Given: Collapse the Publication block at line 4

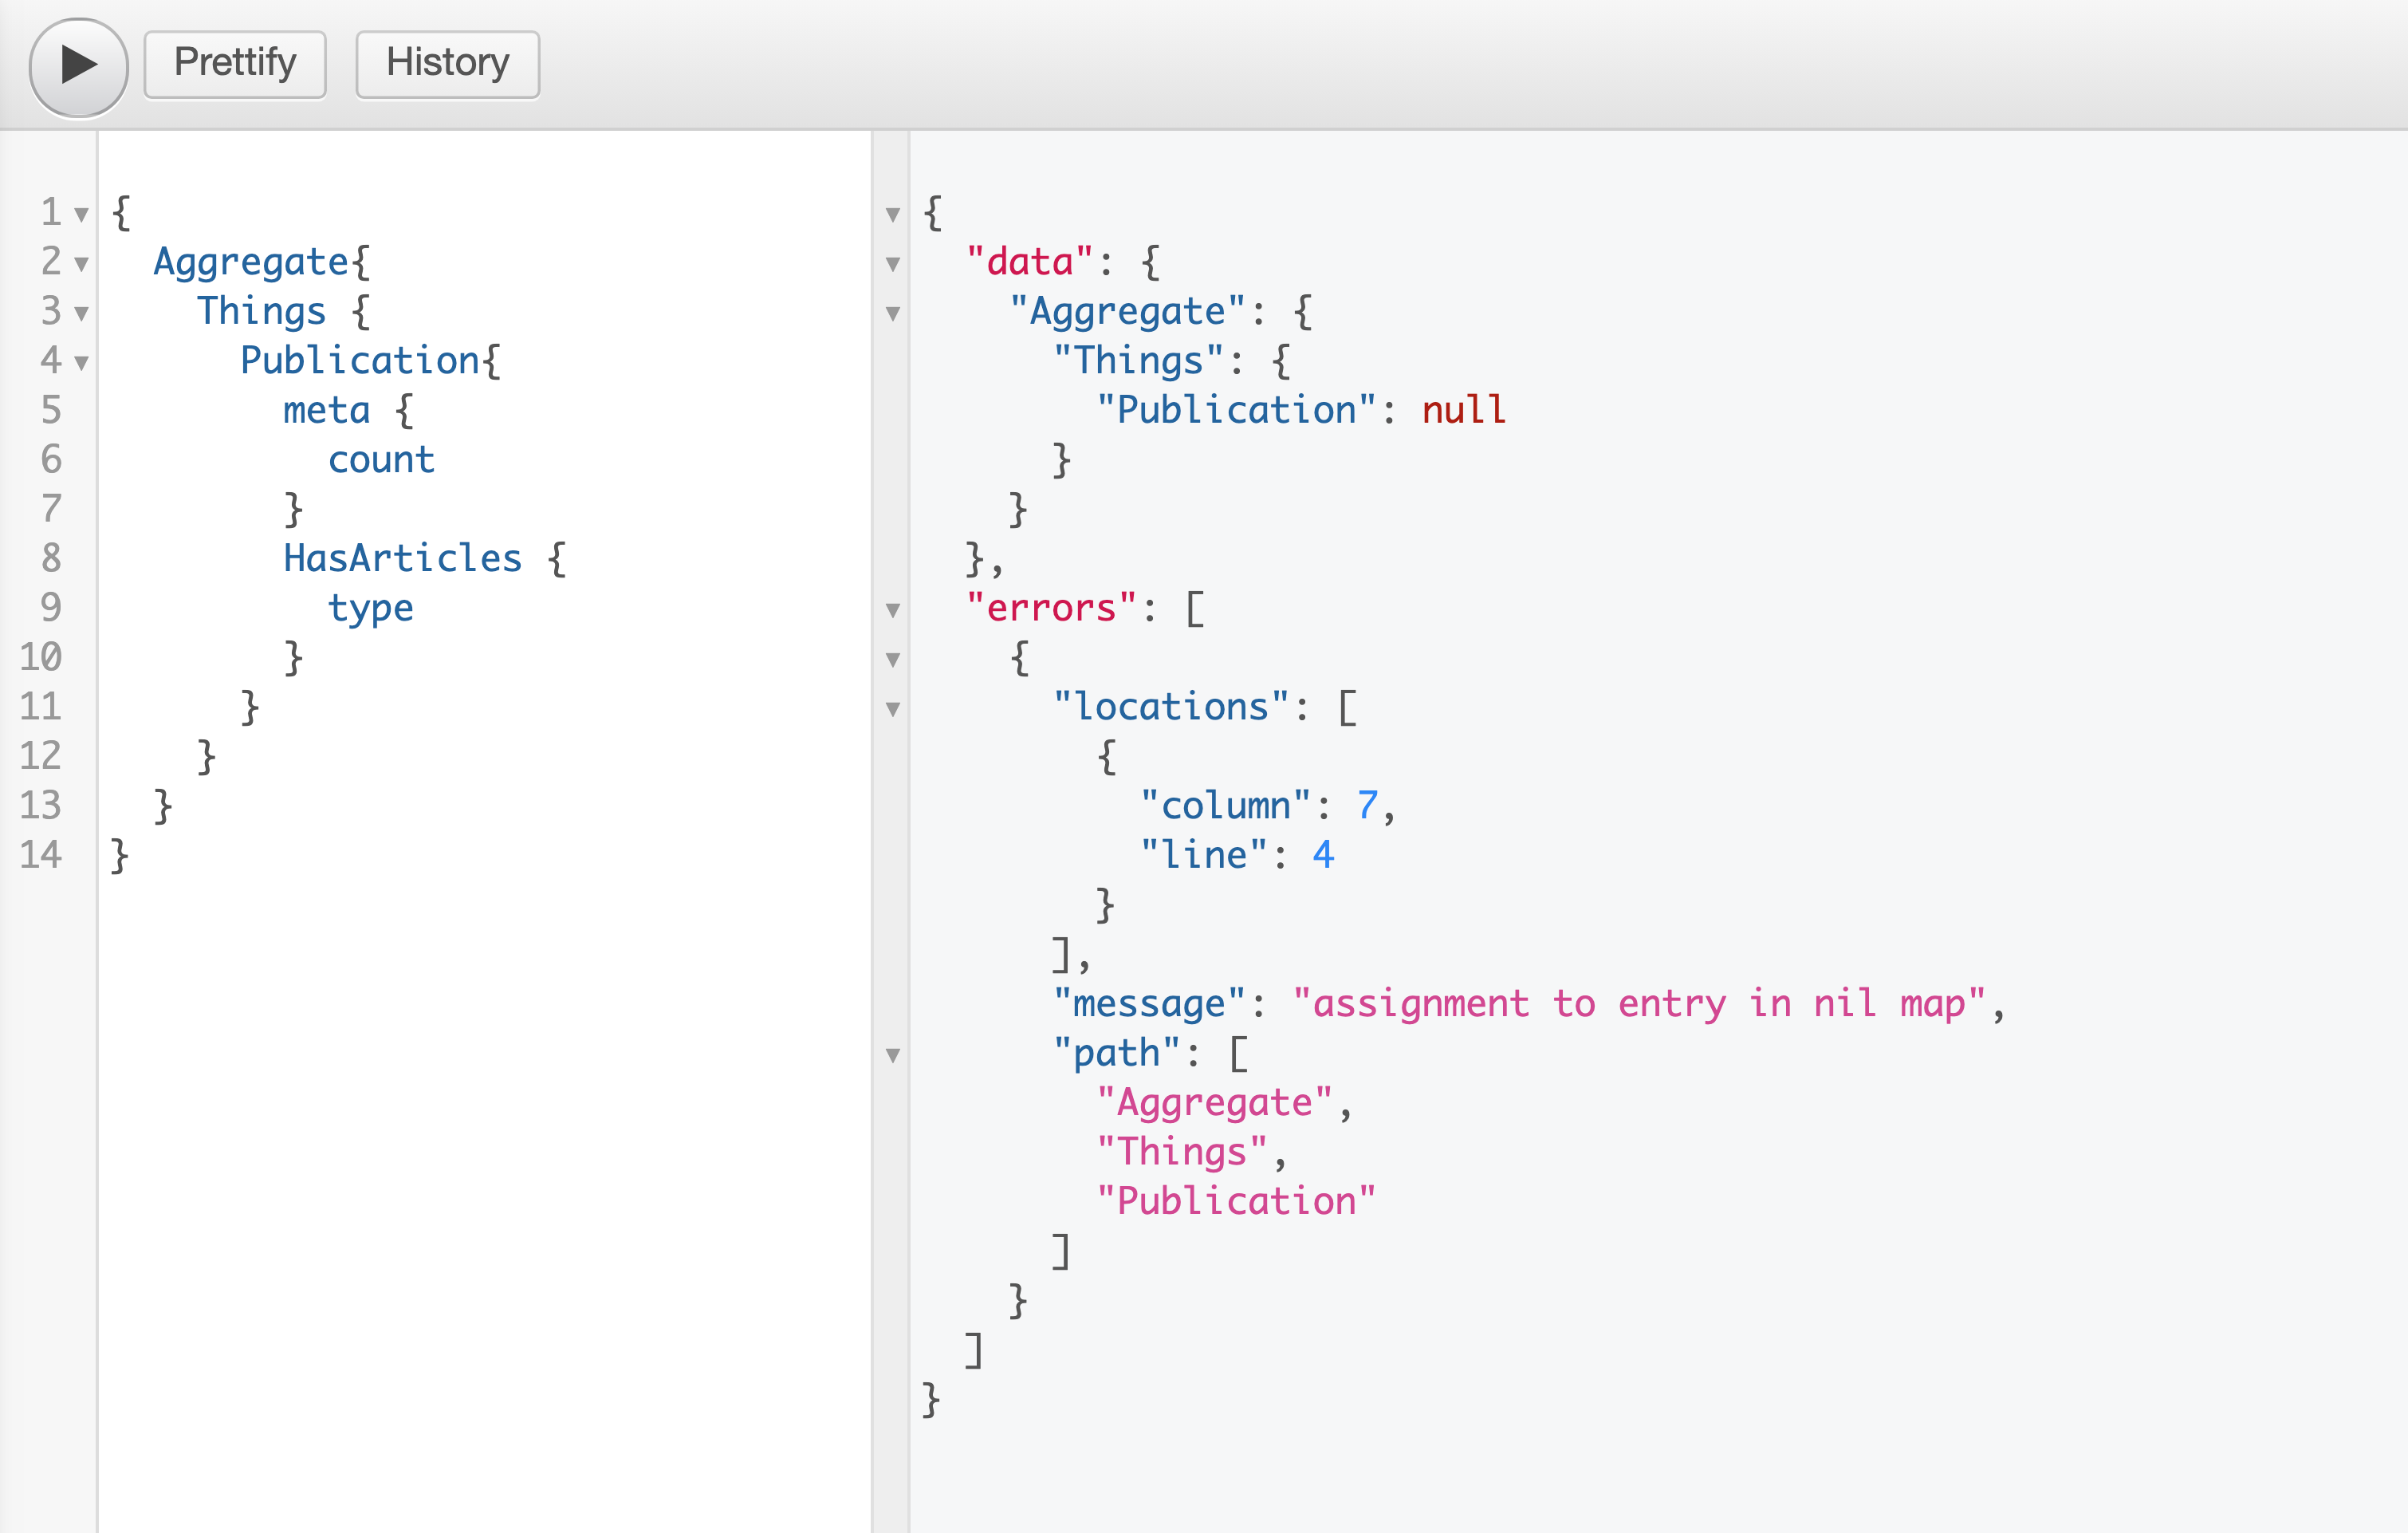Looking at the screenshot, I should coord(81,361).
